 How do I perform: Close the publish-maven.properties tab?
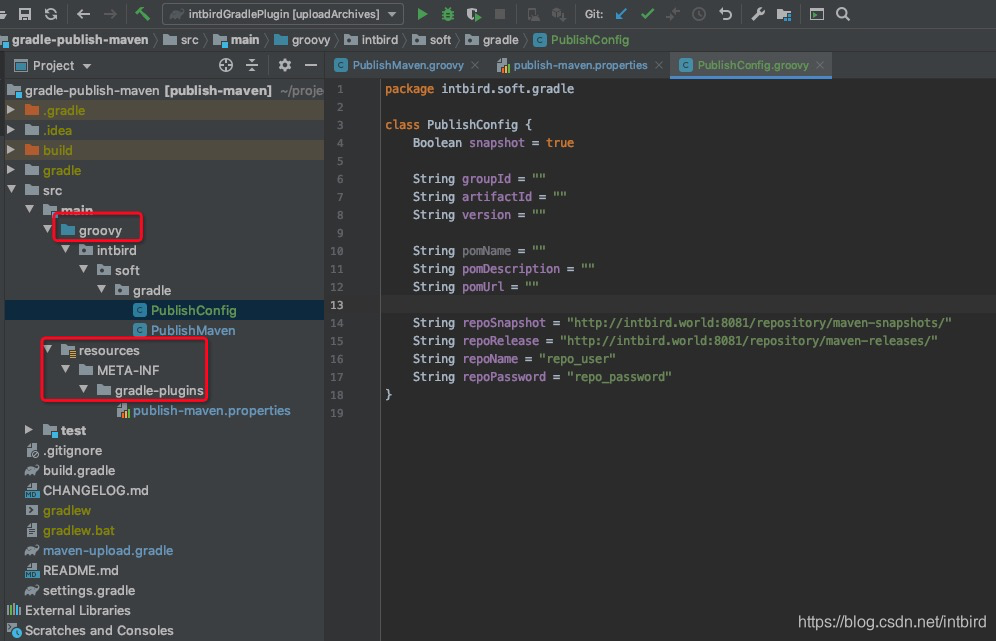[659, 65]
